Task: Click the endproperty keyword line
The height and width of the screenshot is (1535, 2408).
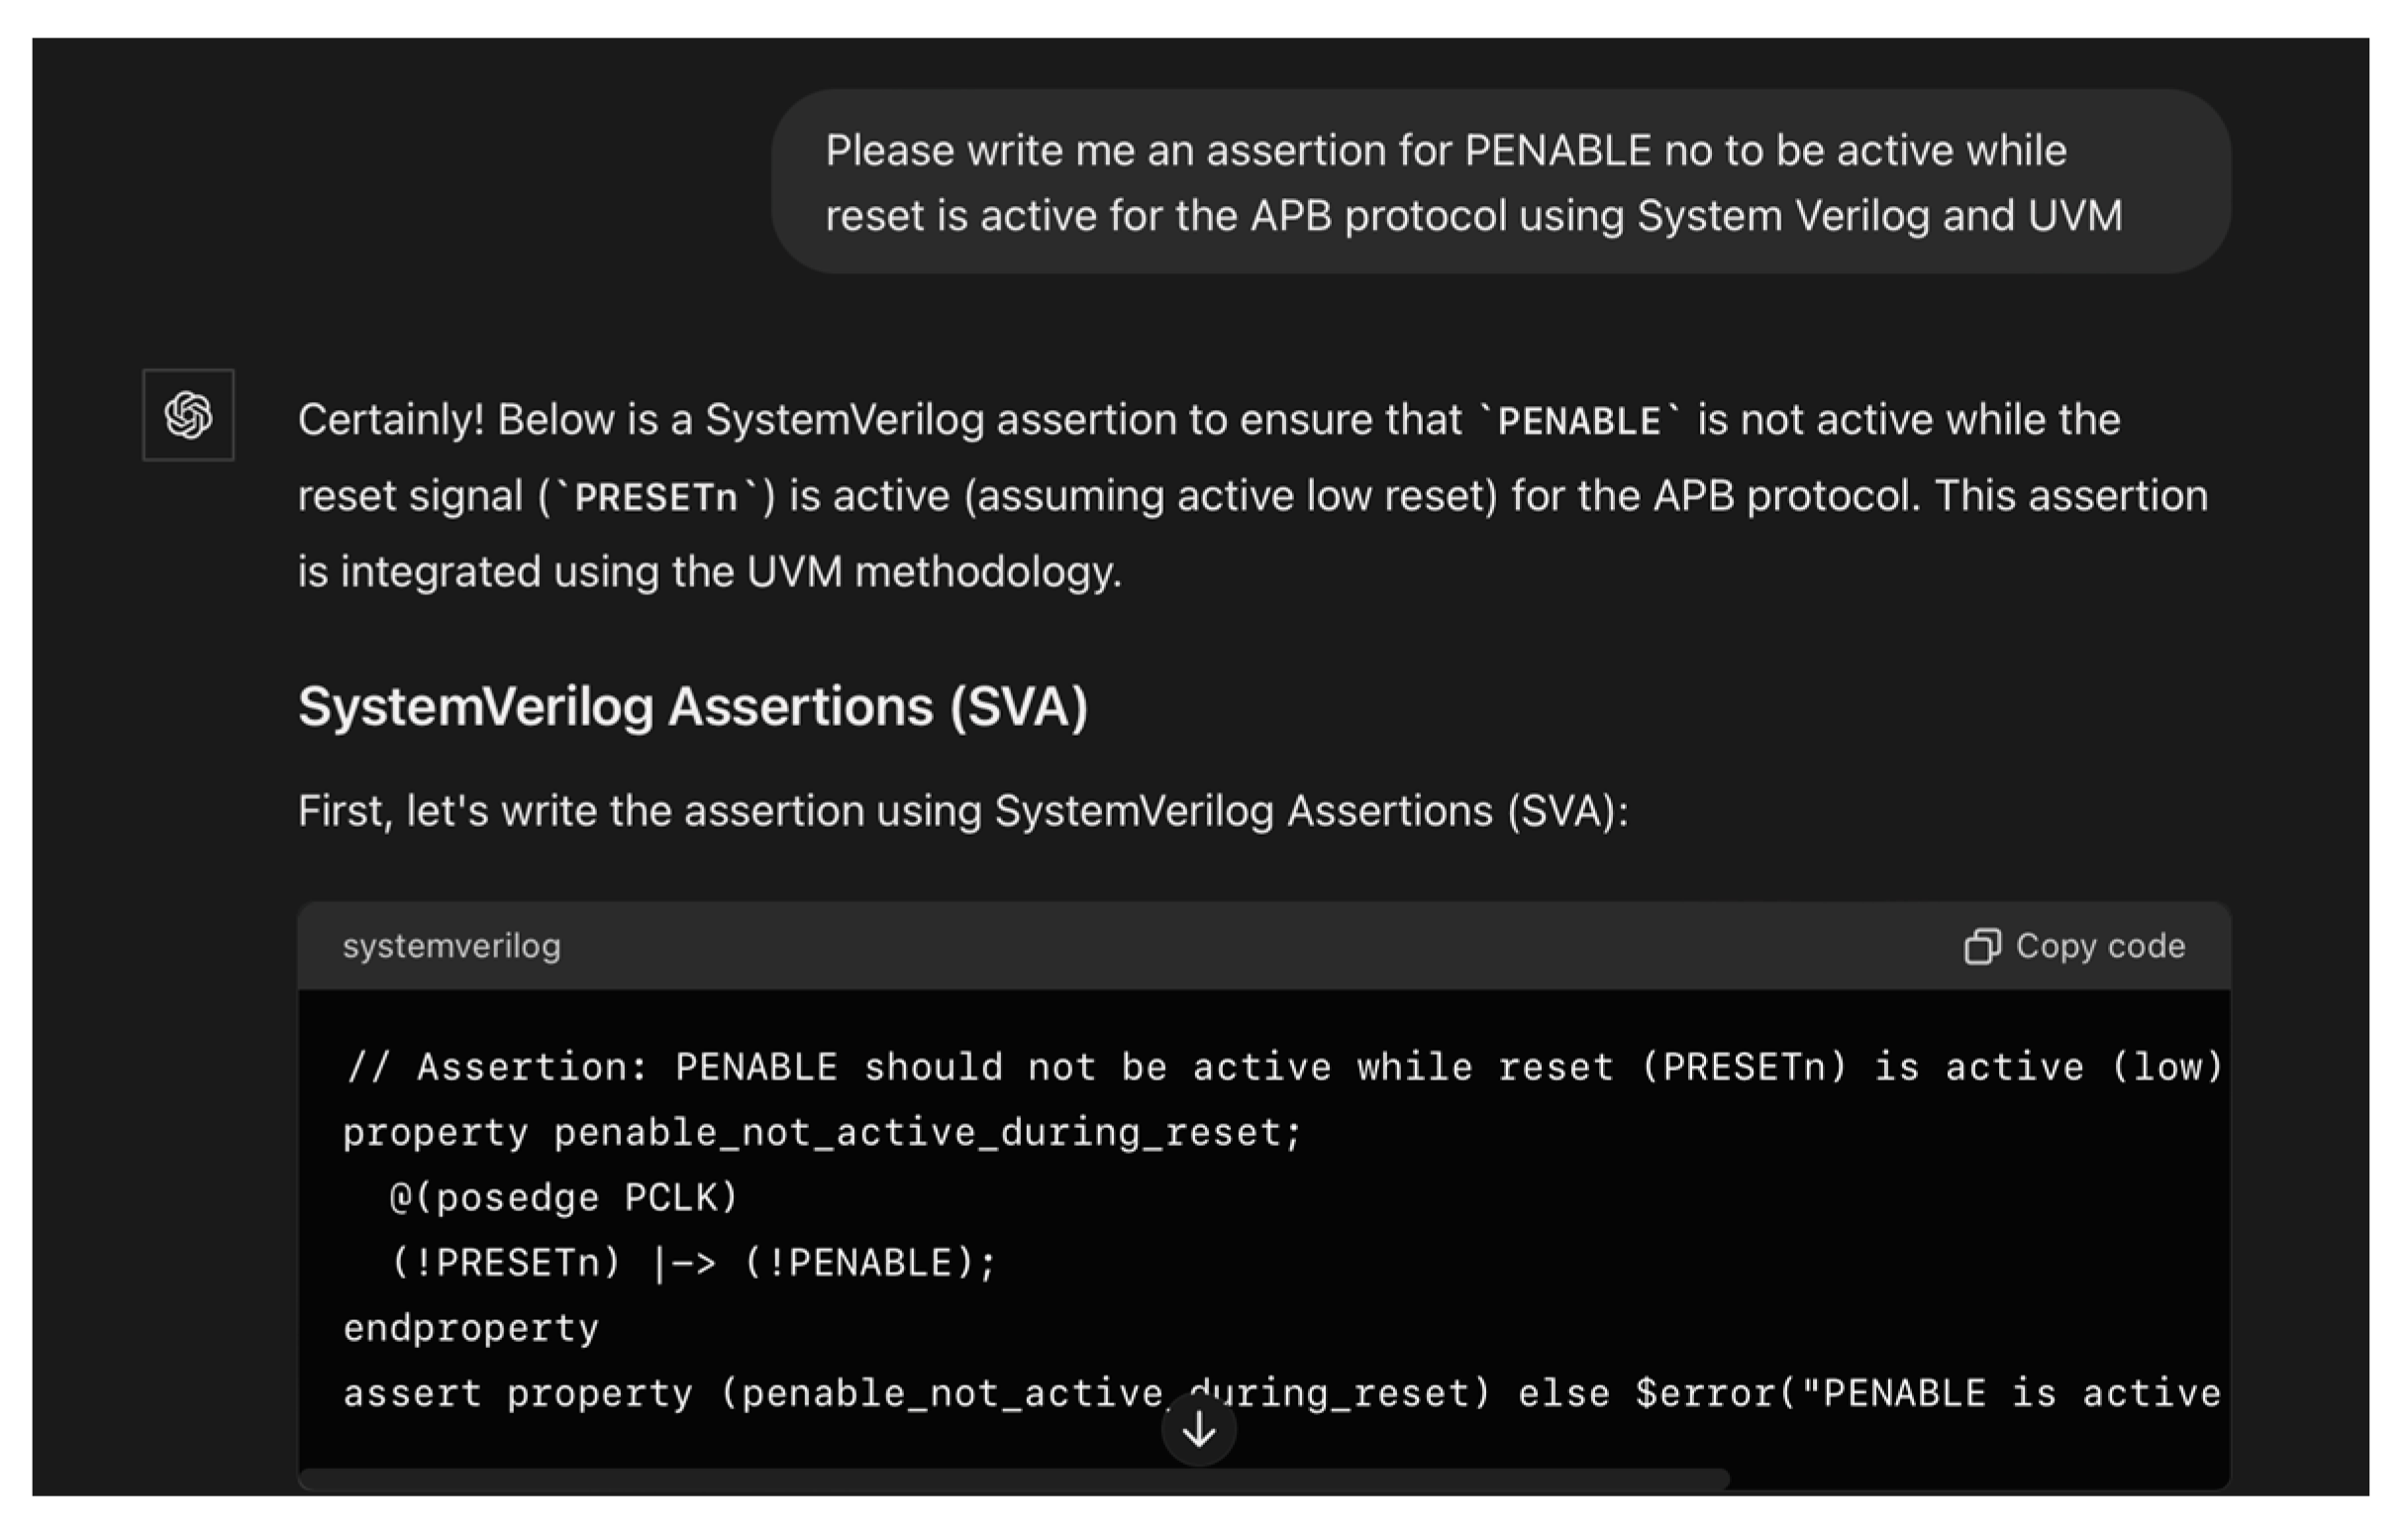Action: [x=471, y=1328]
